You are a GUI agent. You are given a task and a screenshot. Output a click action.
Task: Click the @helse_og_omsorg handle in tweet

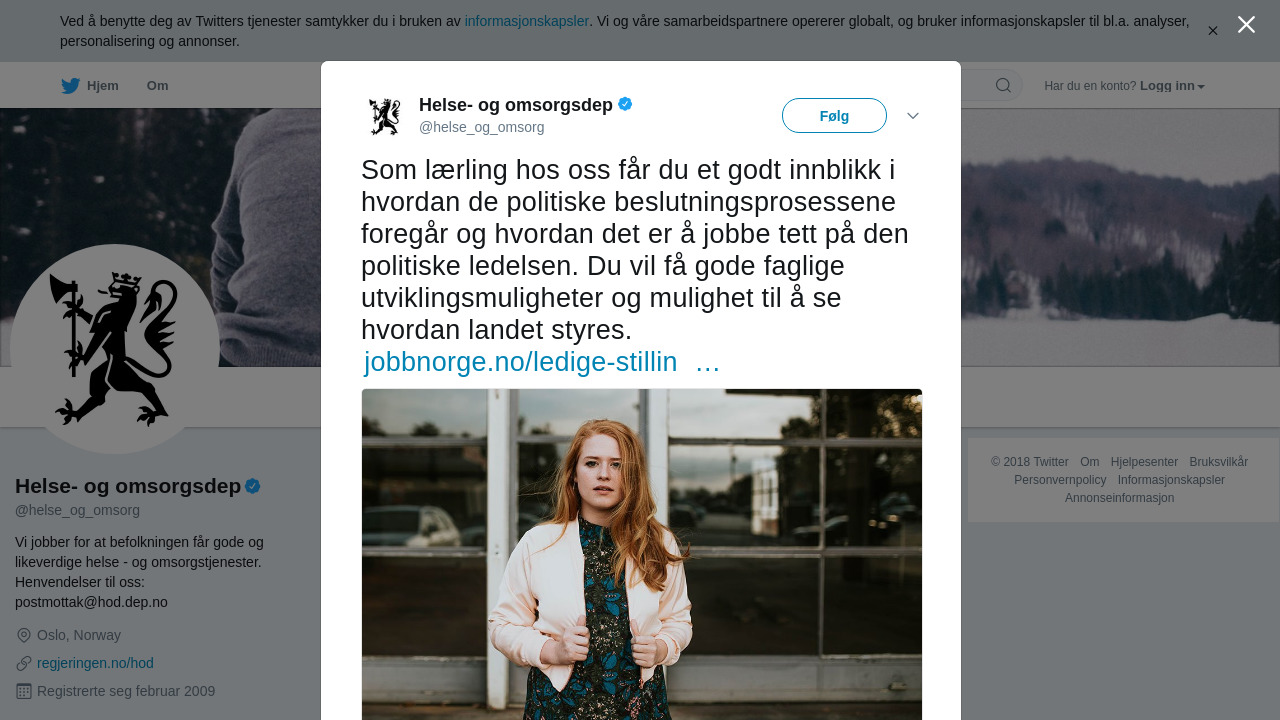point(481,127)
